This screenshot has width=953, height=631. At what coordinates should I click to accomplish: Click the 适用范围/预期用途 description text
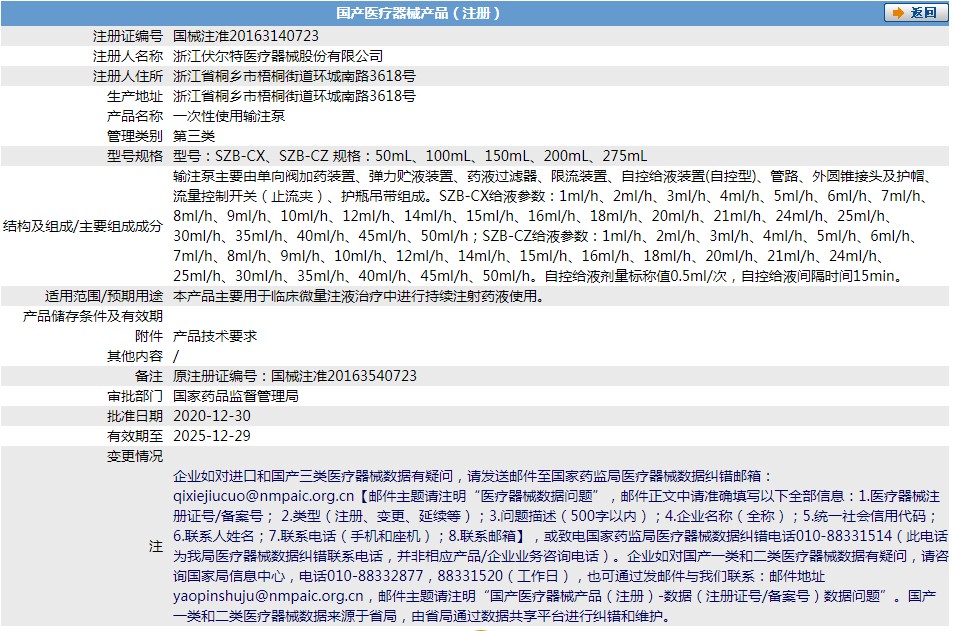[x=359, y=296]
